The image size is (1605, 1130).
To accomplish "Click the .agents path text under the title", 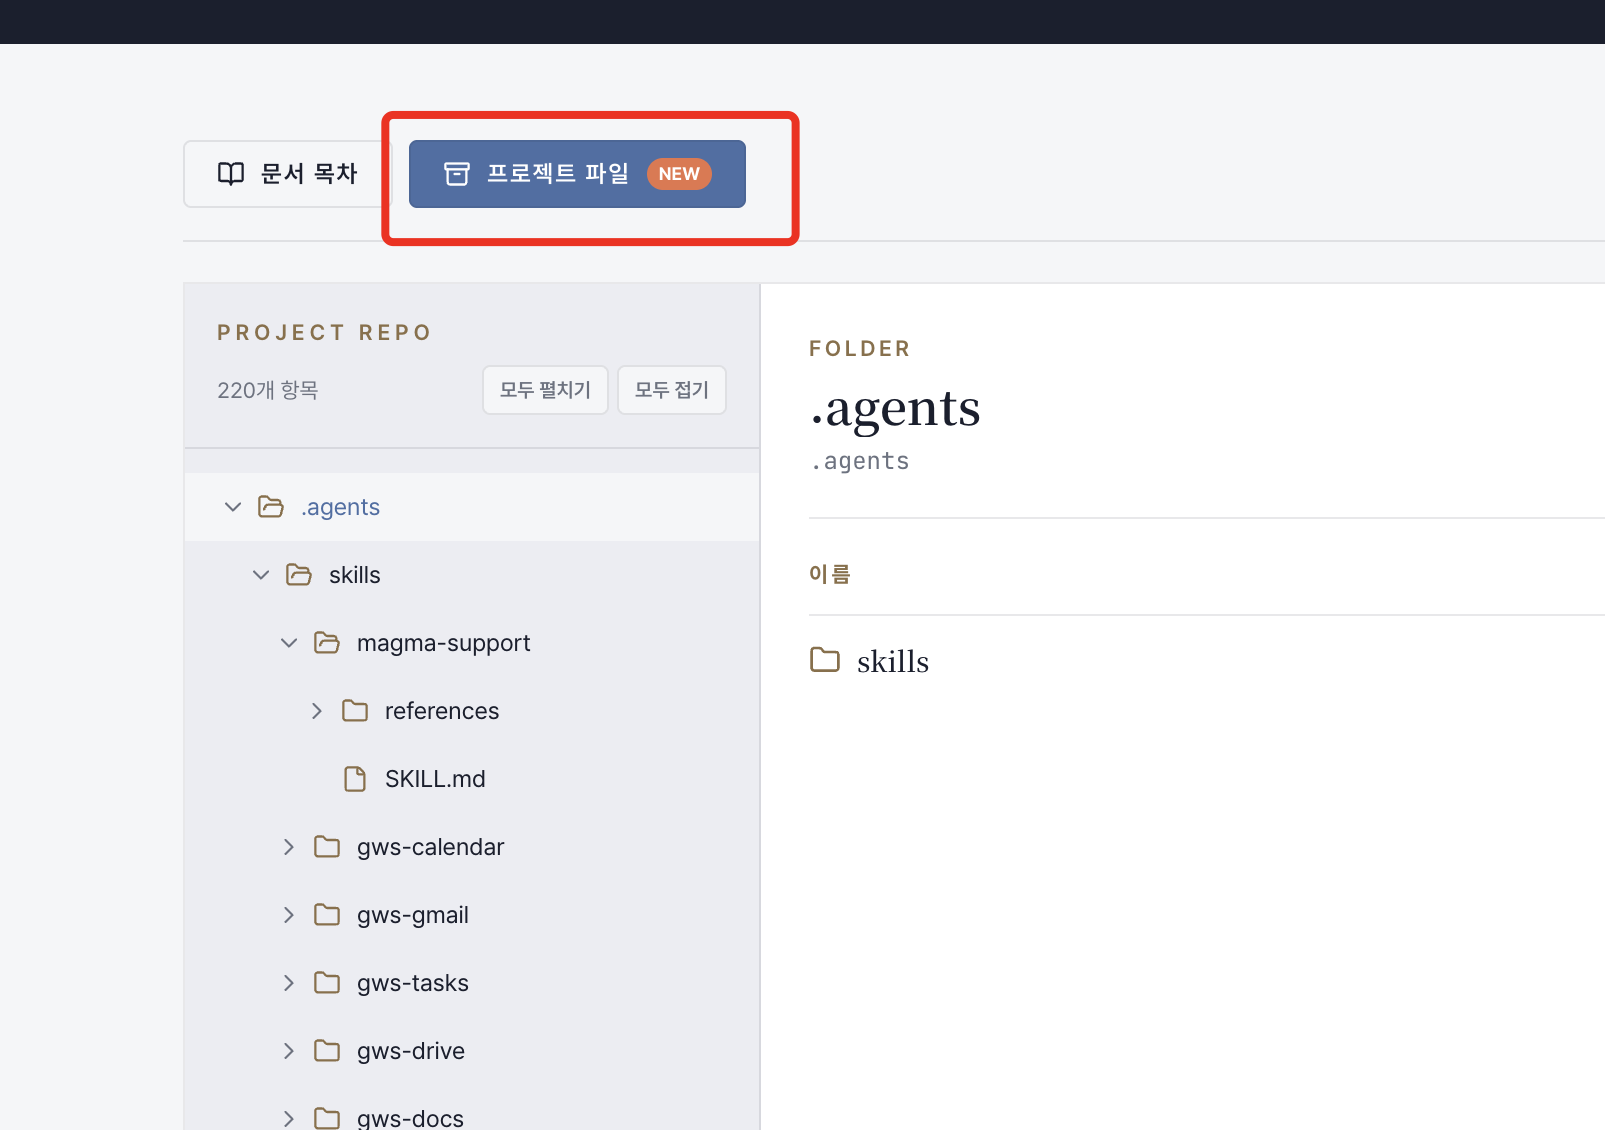I will [x=860, y=461].
